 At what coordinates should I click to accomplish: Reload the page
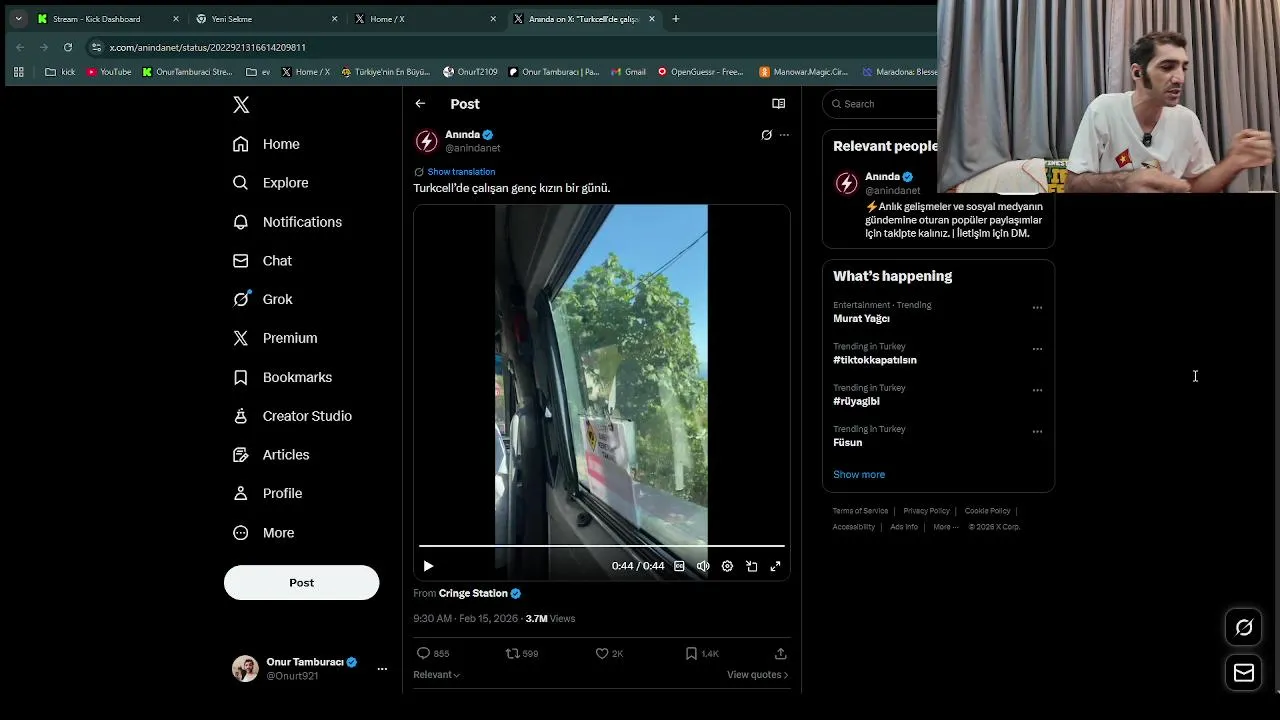click(x=68, y=47)
